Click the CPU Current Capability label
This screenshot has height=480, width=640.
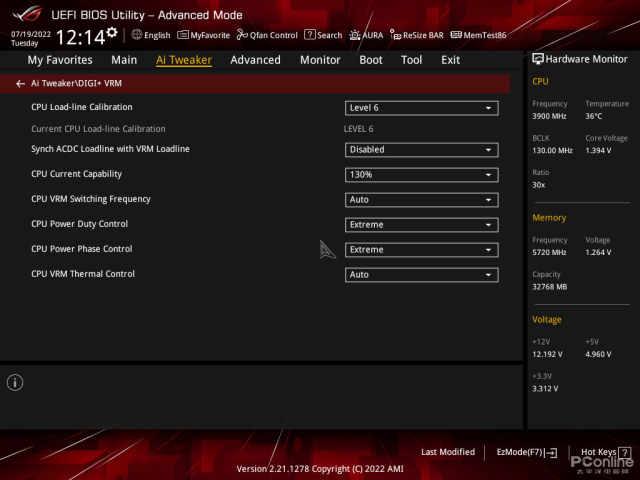point(77,174)
